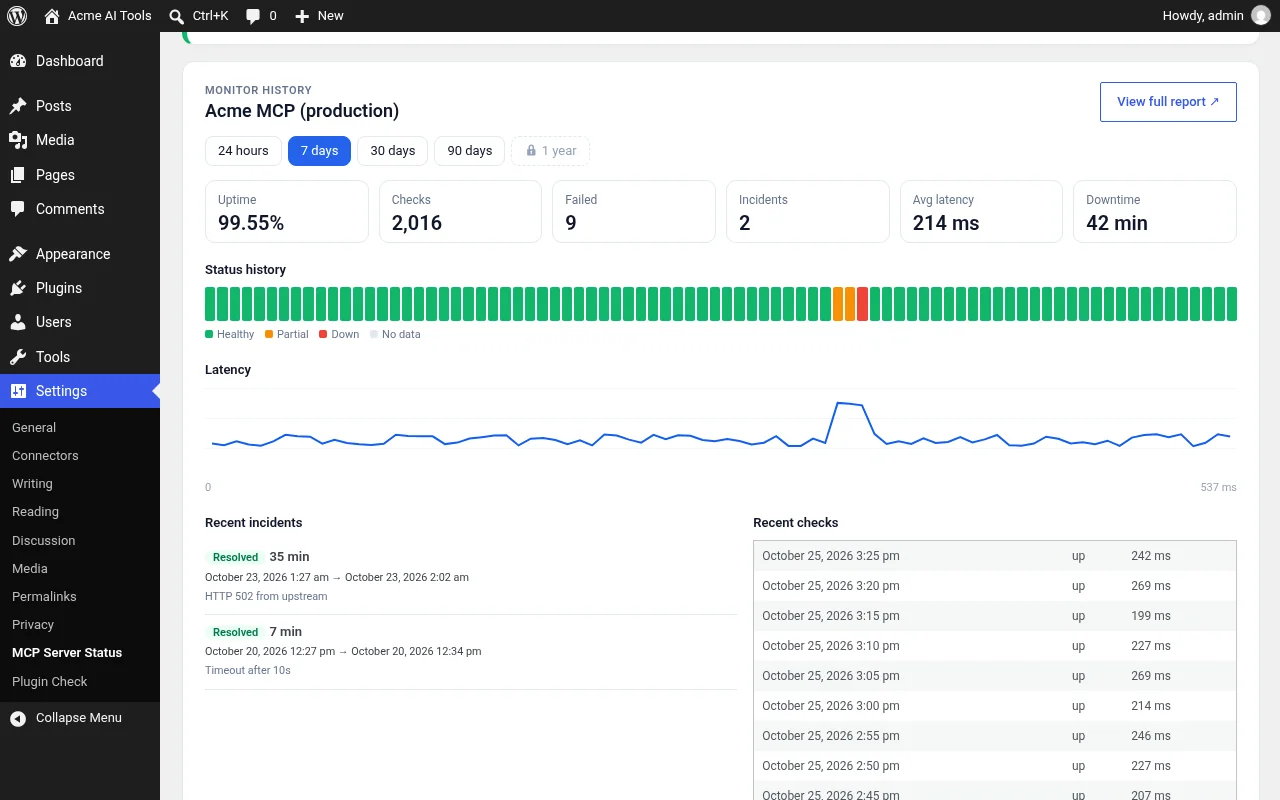The width and height of the screenshot is (1280, 800).
Task: Select the 24 hours range
Action: point(243,151)
